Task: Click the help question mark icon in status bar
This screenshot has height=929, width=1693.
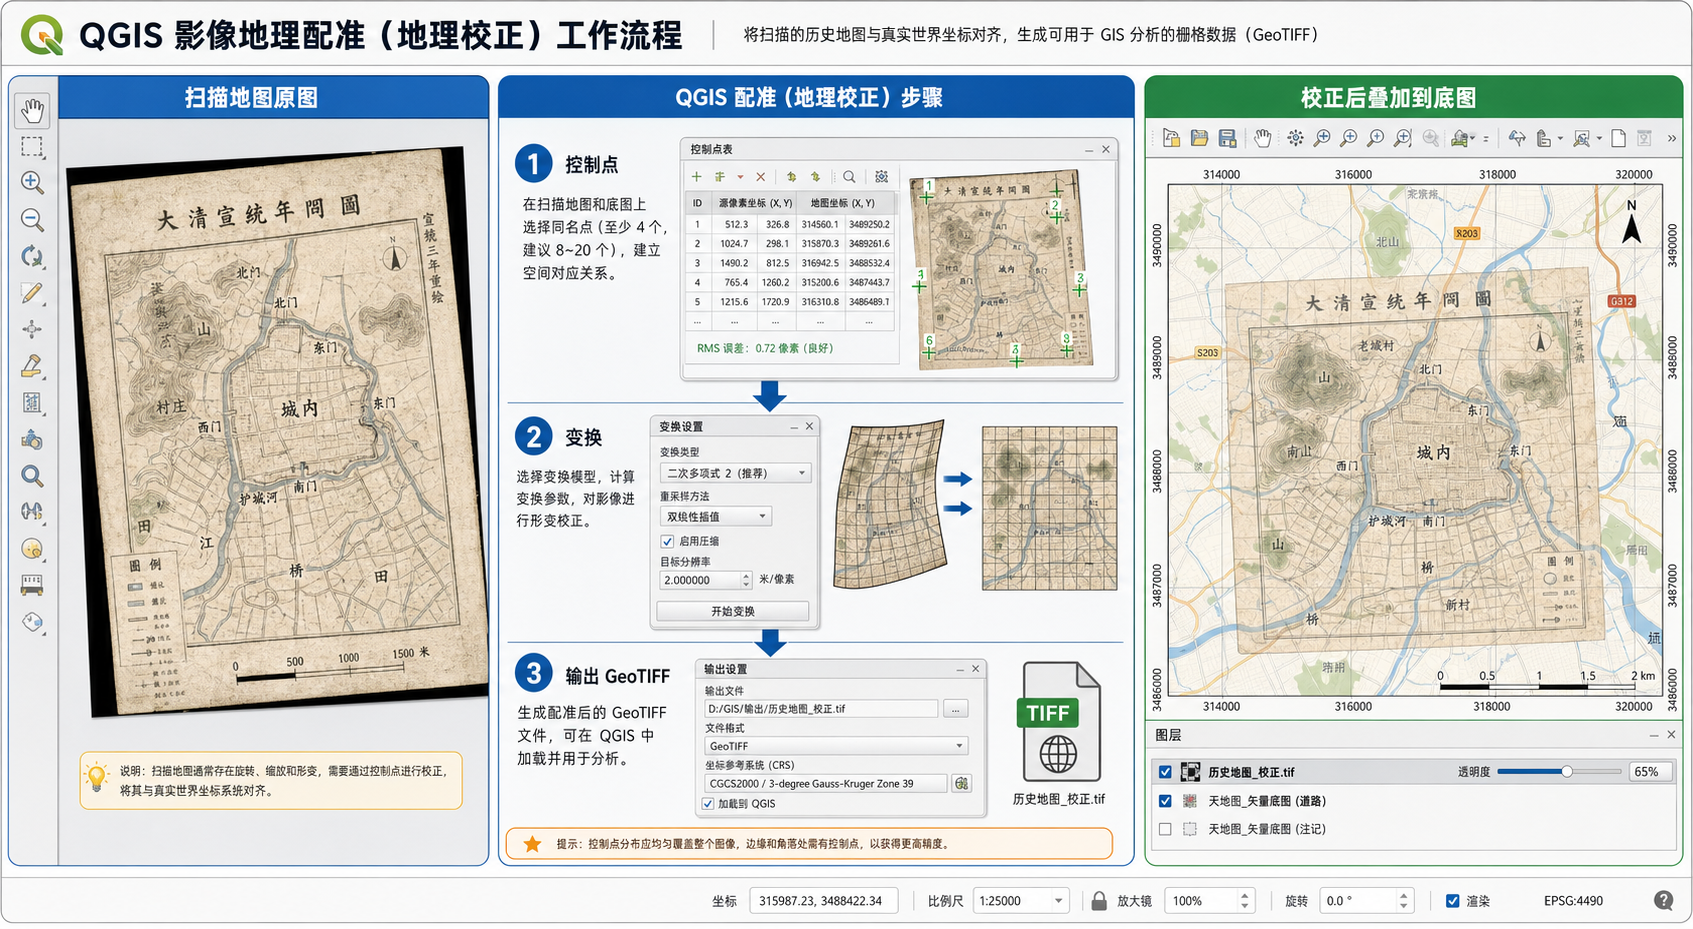Action: coord(1664,900)
